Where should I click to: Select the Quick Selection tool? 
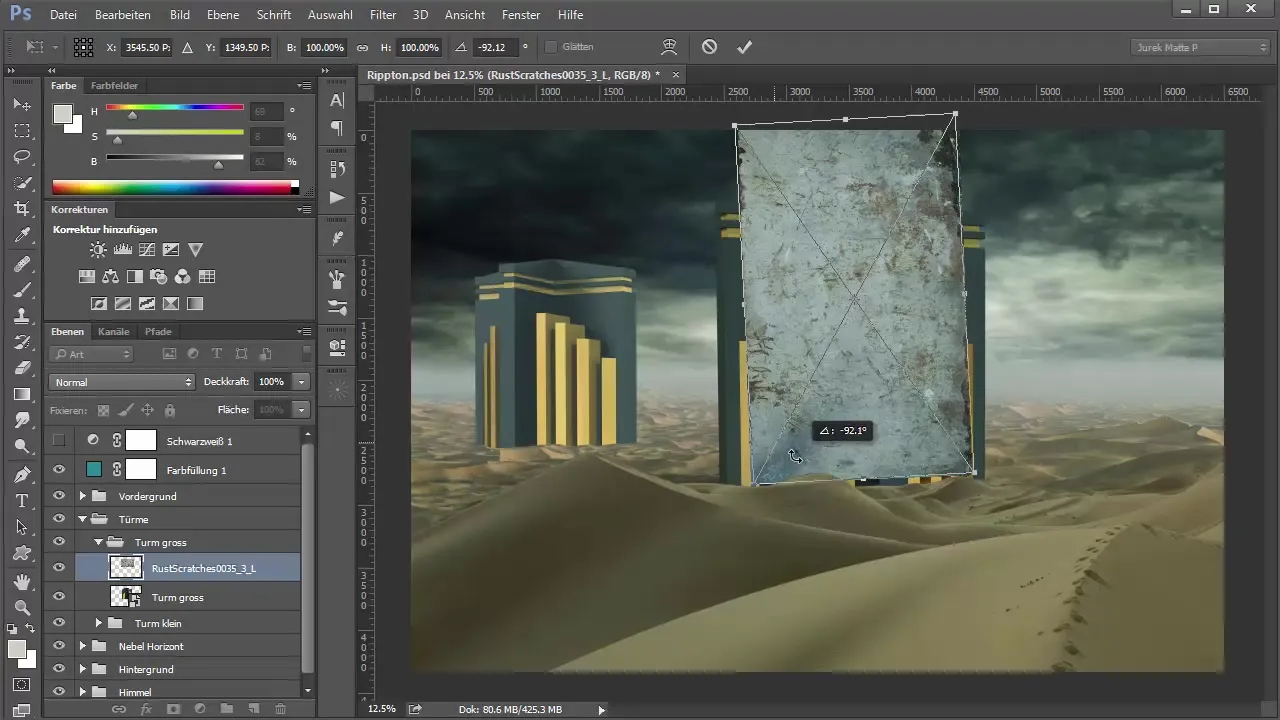pyautogui.click(x=22, y=183)
